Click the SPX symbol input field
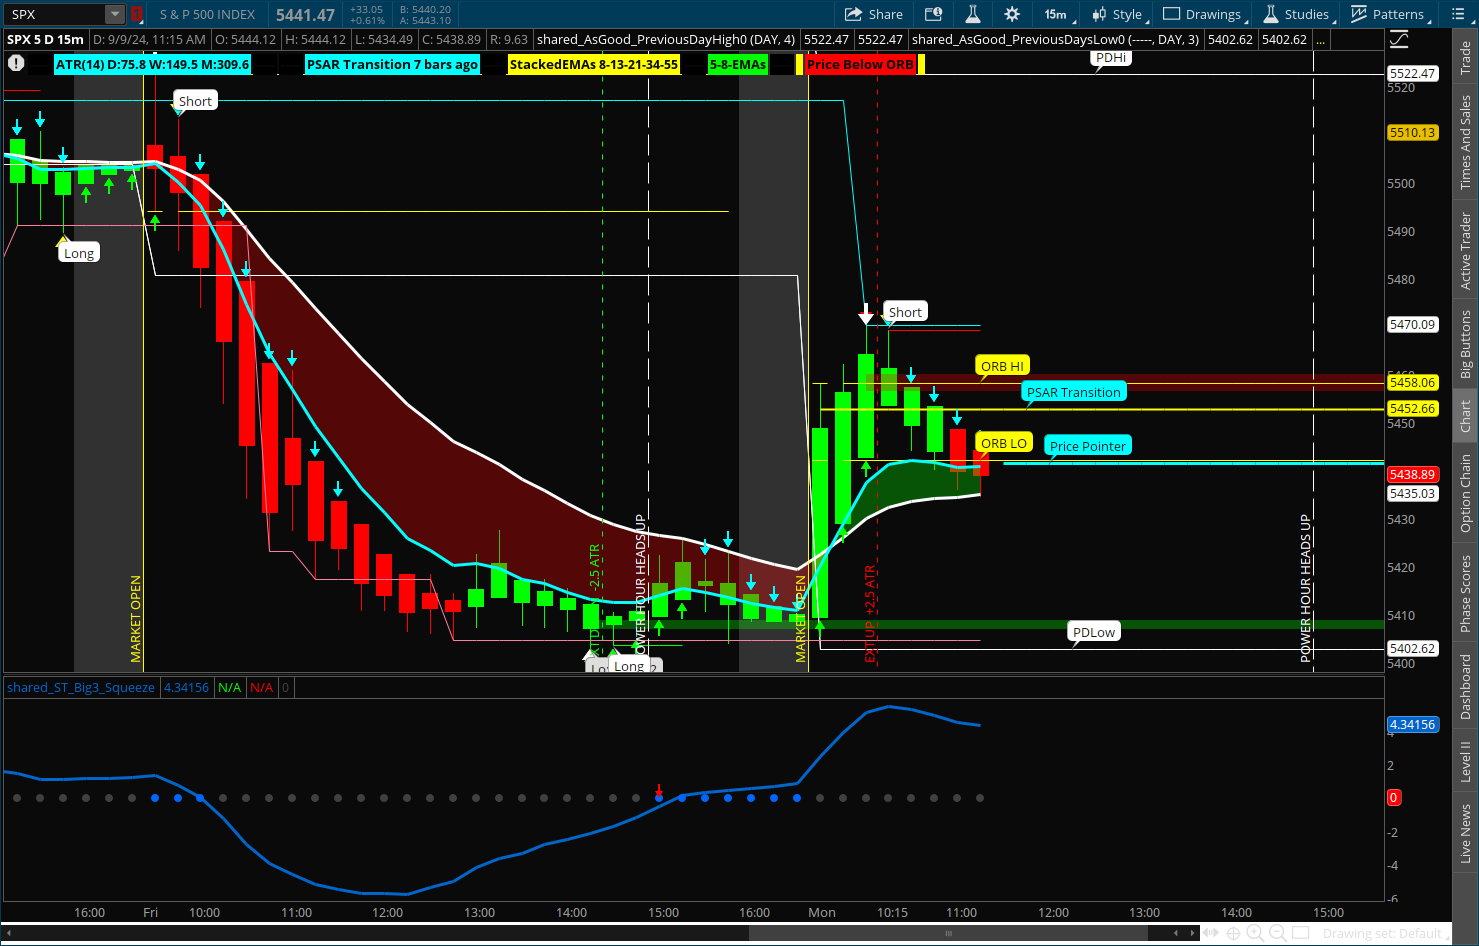The height and width of the screenshot is (946, 1479). coord(55,14)
